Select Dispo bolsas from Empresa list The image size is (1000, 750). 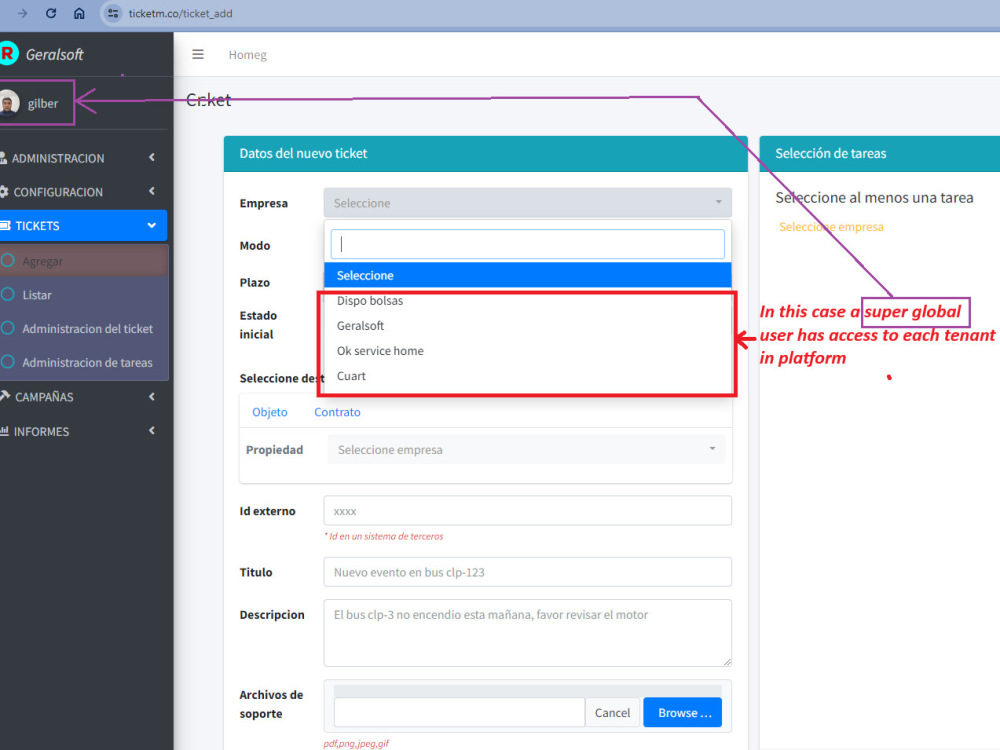[527, 301]
